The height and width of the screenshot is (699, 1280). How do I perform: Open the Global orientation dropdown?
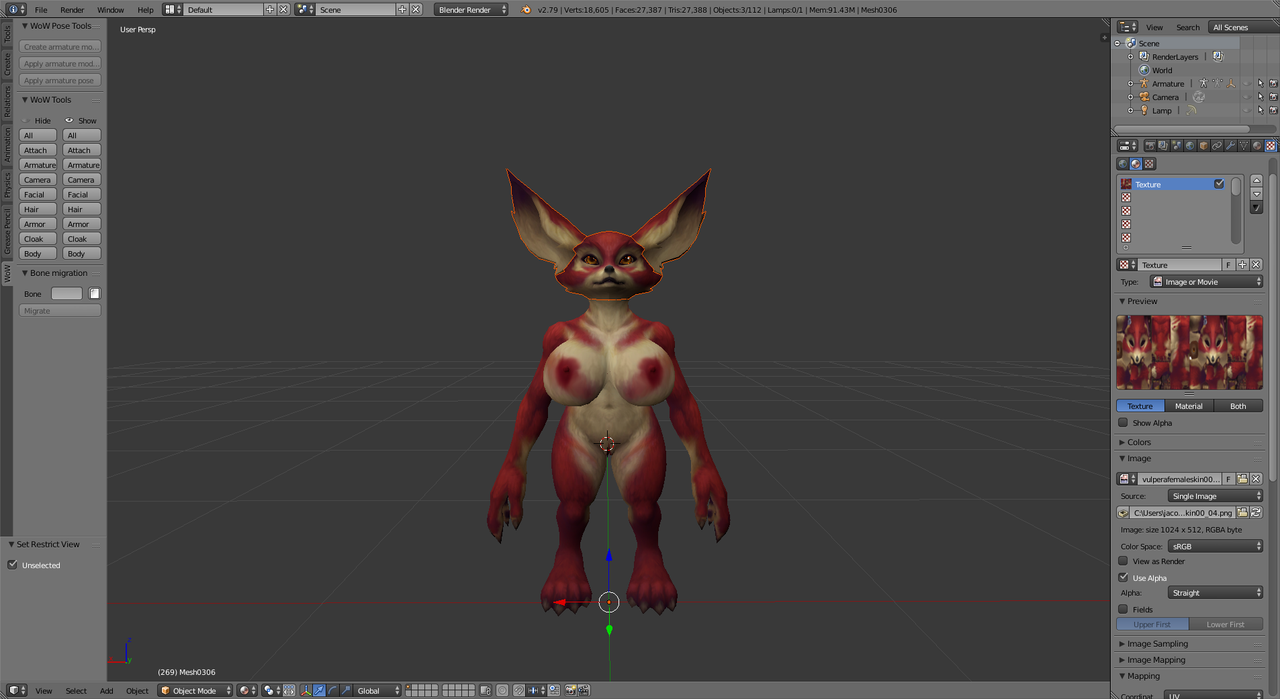click(378, 691)
